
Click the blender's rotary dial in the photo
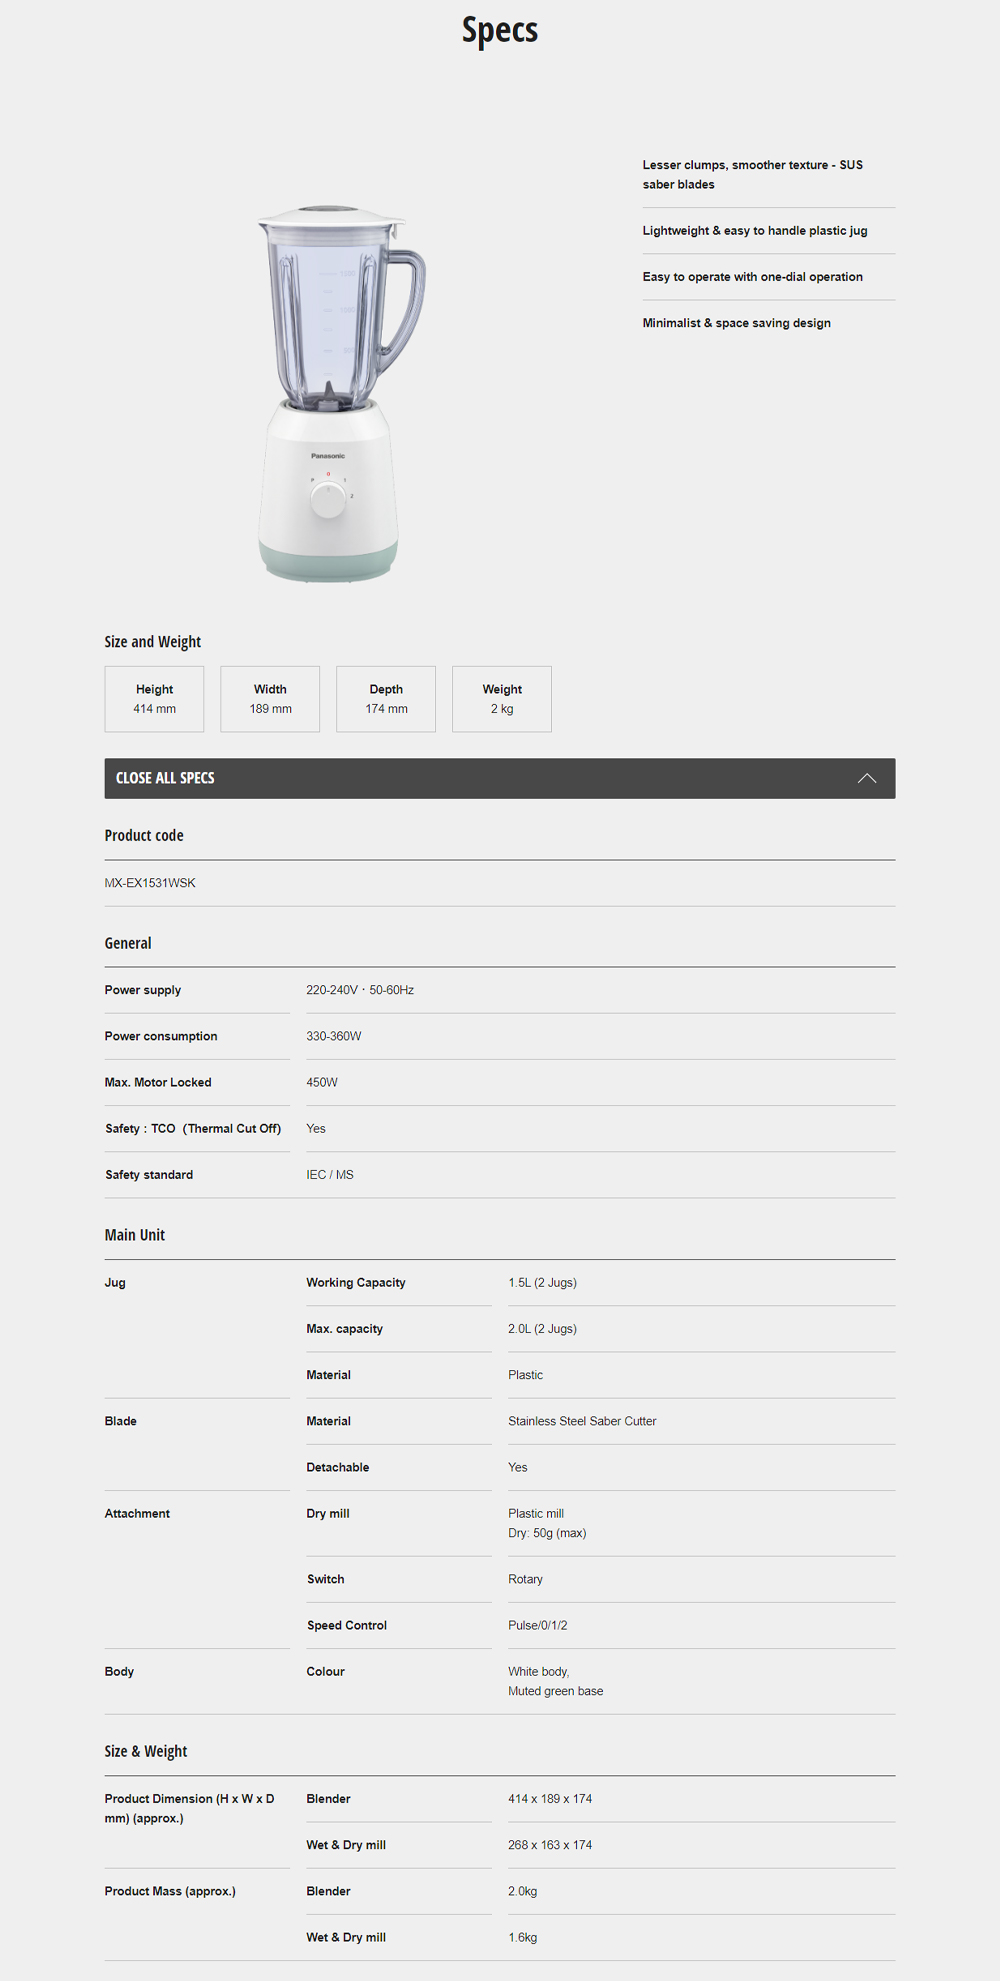328,500
